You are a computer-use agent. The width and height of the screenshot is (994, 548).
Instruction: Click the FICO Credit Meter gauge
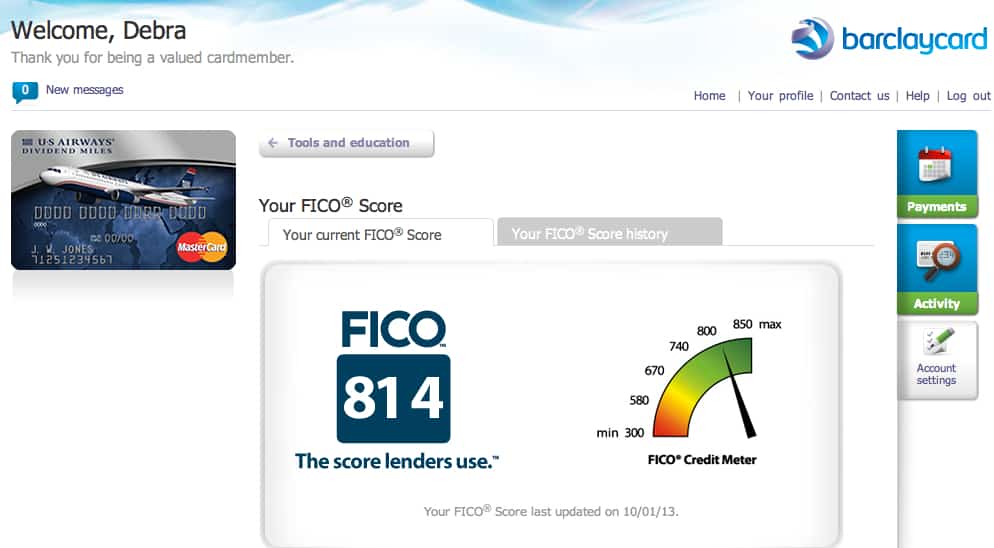point(705,388)
